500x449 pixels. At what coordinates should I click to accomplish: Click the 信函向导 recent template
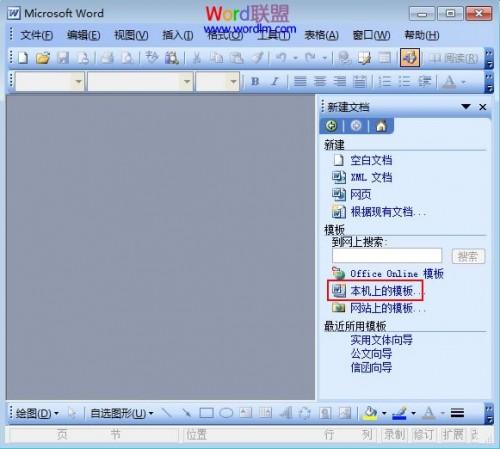tap(371, 368)
